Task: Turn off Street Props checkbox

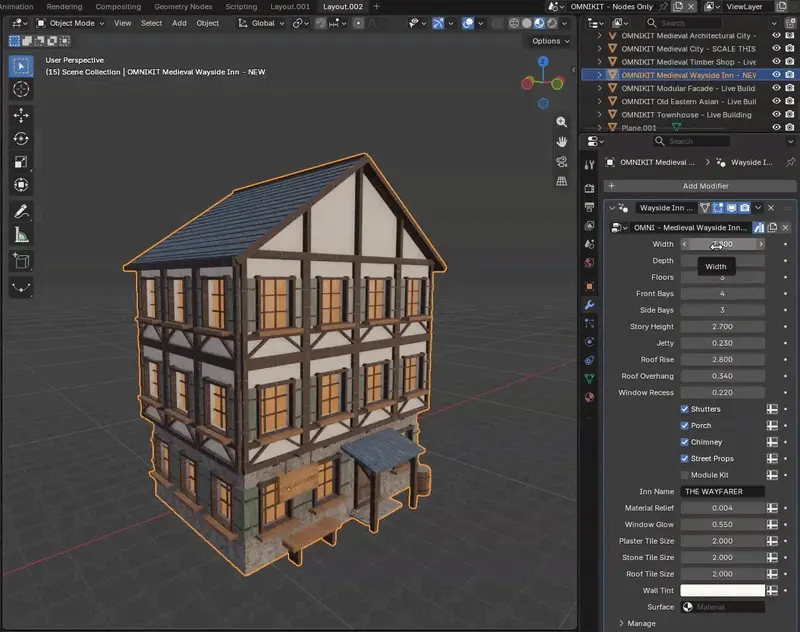Action: tap(684, 459)
